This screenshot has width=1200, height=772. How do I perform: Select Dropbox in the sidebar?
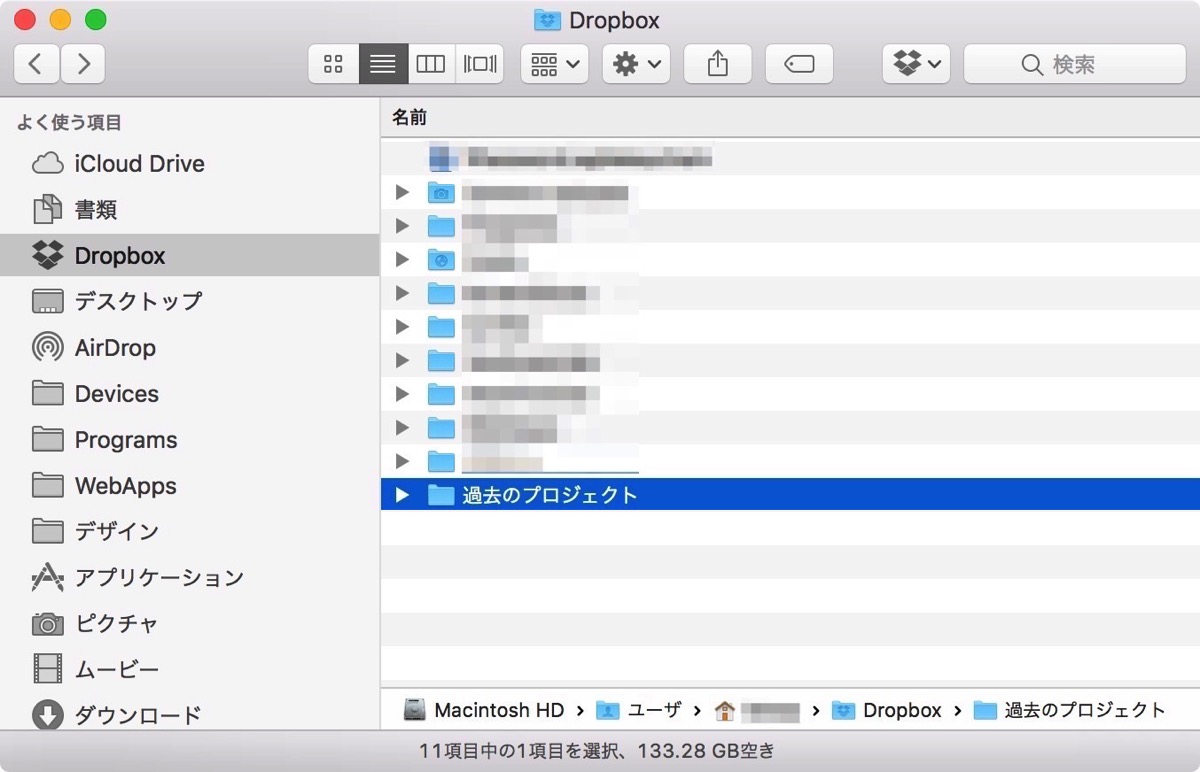coord(190,256)
